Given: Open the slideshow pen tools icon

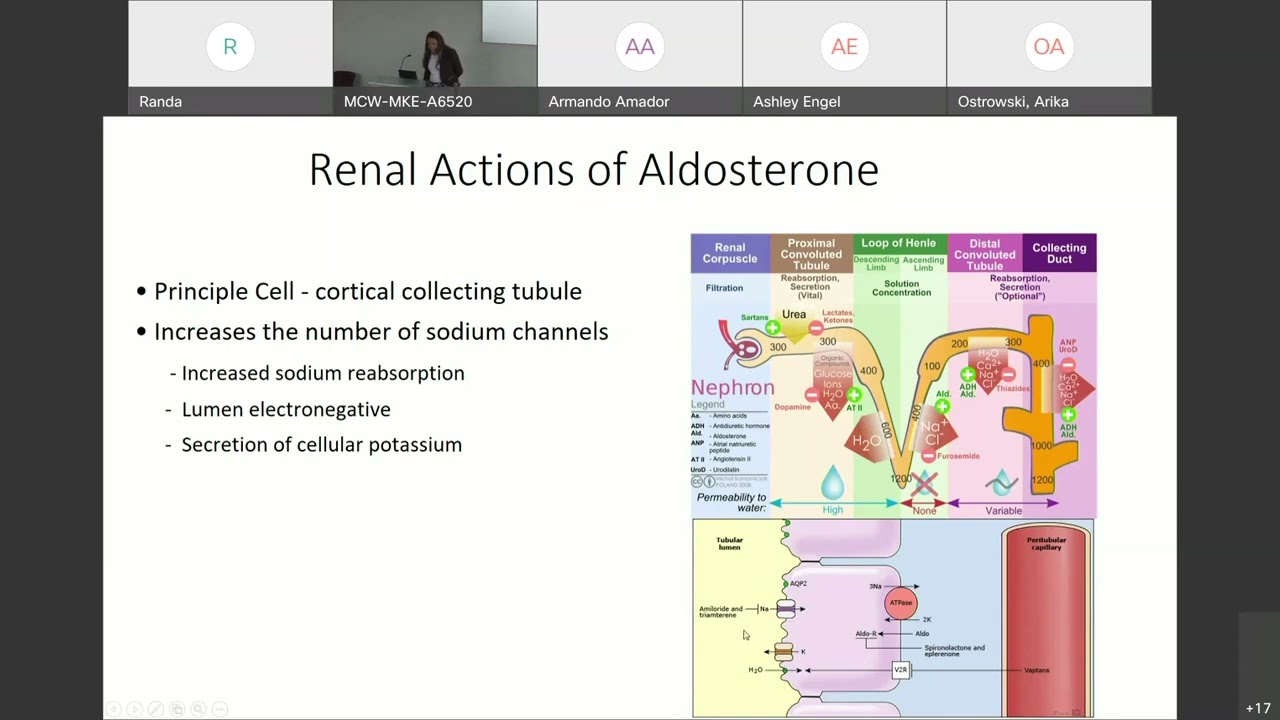Looking at the screenshot, I should click(x=155, y=709).
